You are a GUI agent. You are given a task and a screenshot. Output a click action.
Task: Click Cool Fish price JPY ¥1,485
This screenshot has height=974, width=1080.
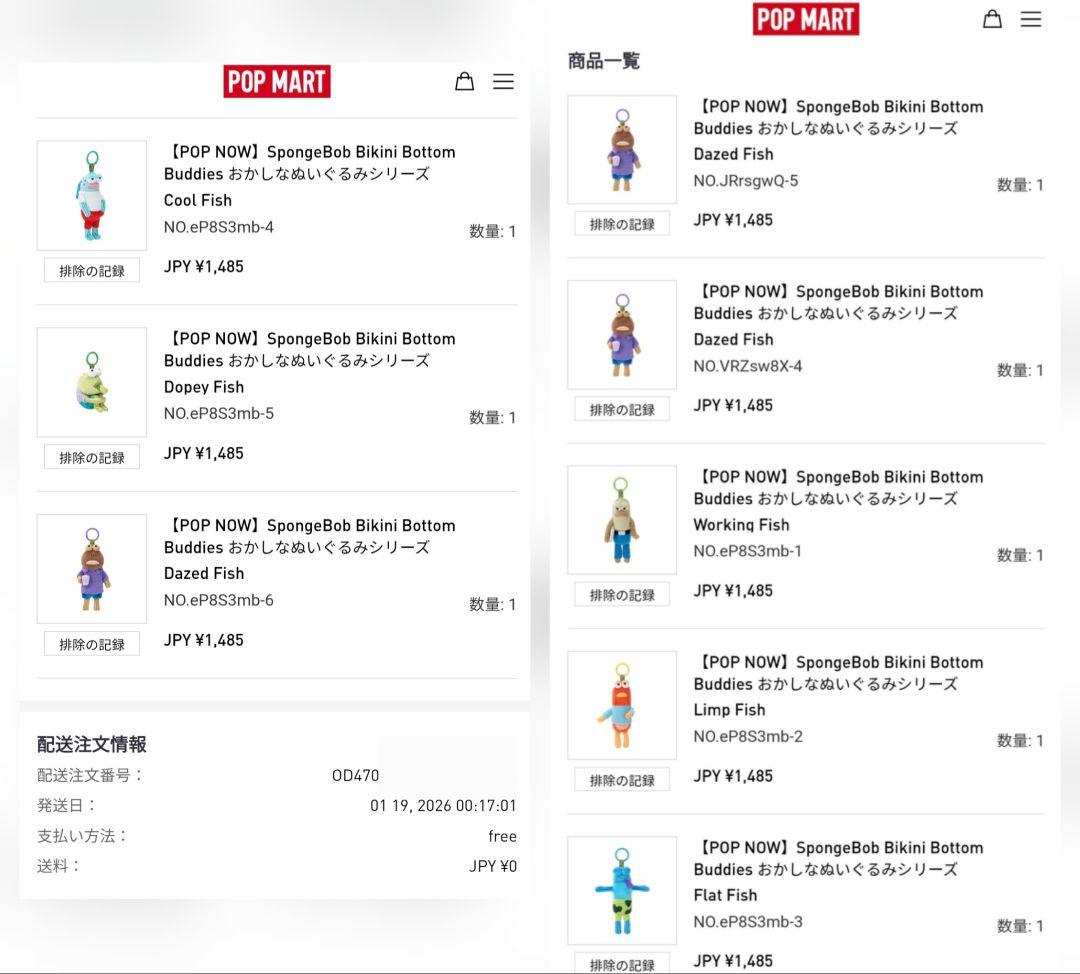pyautogui.click(x=204, y=267)
